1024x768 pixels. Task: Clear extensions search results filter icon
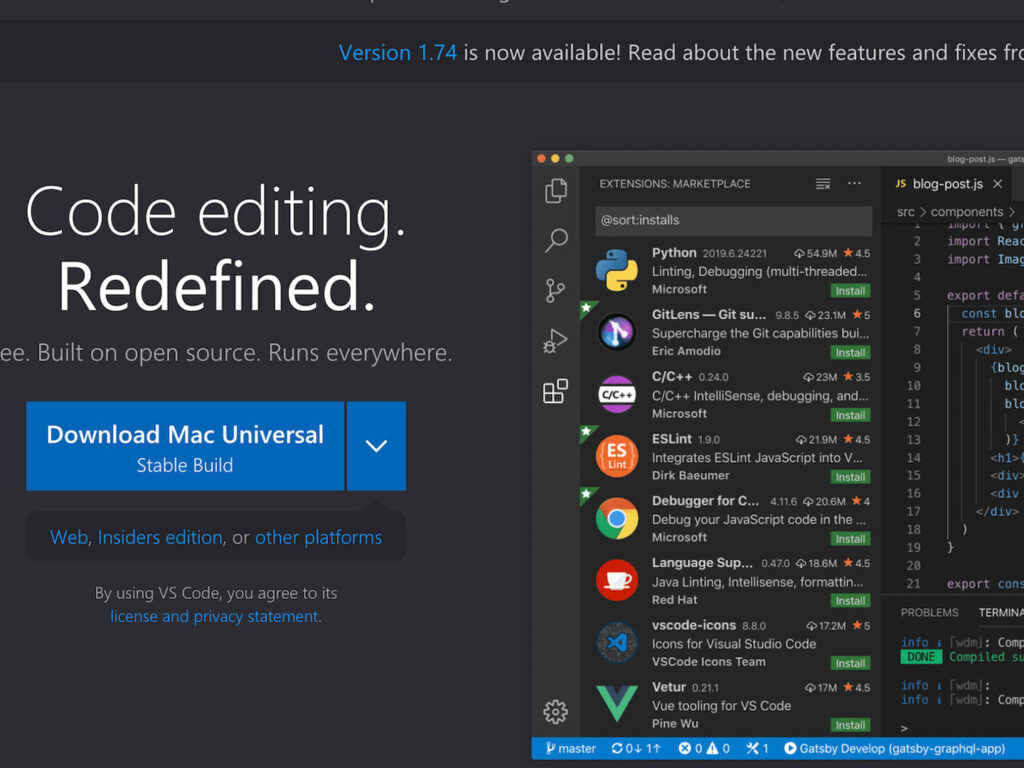pyautogui.click(x=823, y=184)
